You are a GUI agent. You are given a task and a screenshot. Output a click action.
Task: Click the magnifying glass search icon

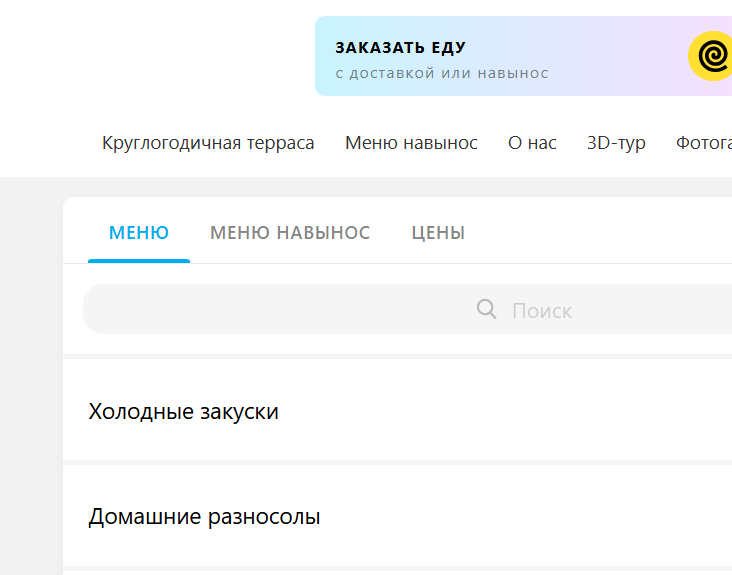click(x=487, y=309)
